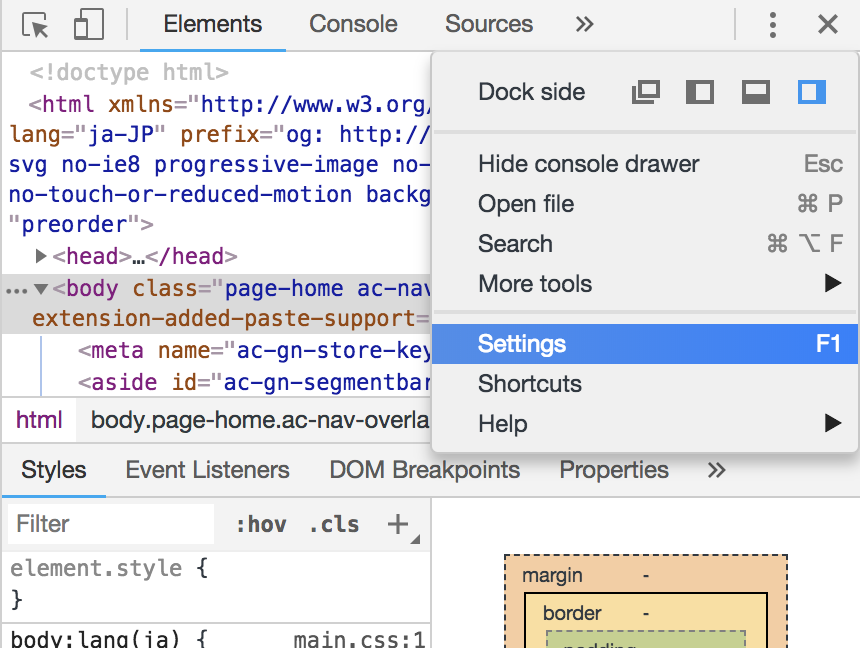The image size is (860, 648).
Task: Open the three-dot DevTools menu
Action: (773, 25)
